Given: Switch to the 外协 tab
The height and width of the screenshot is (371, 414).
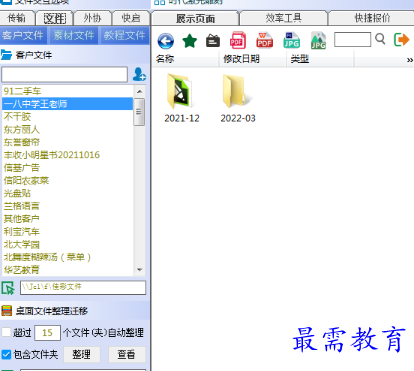Looking at the screenshot, I should [x=93, y=18].
